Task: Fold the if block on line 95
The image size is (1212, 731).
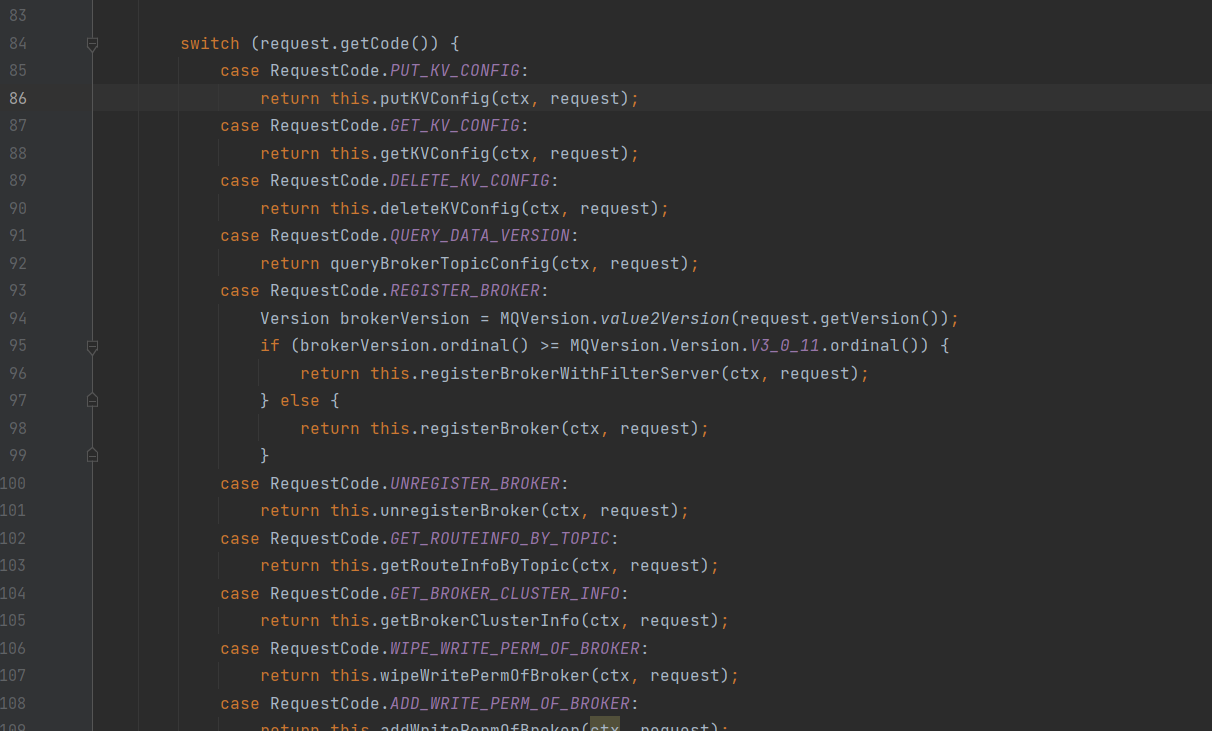Action: click(92, 346)
